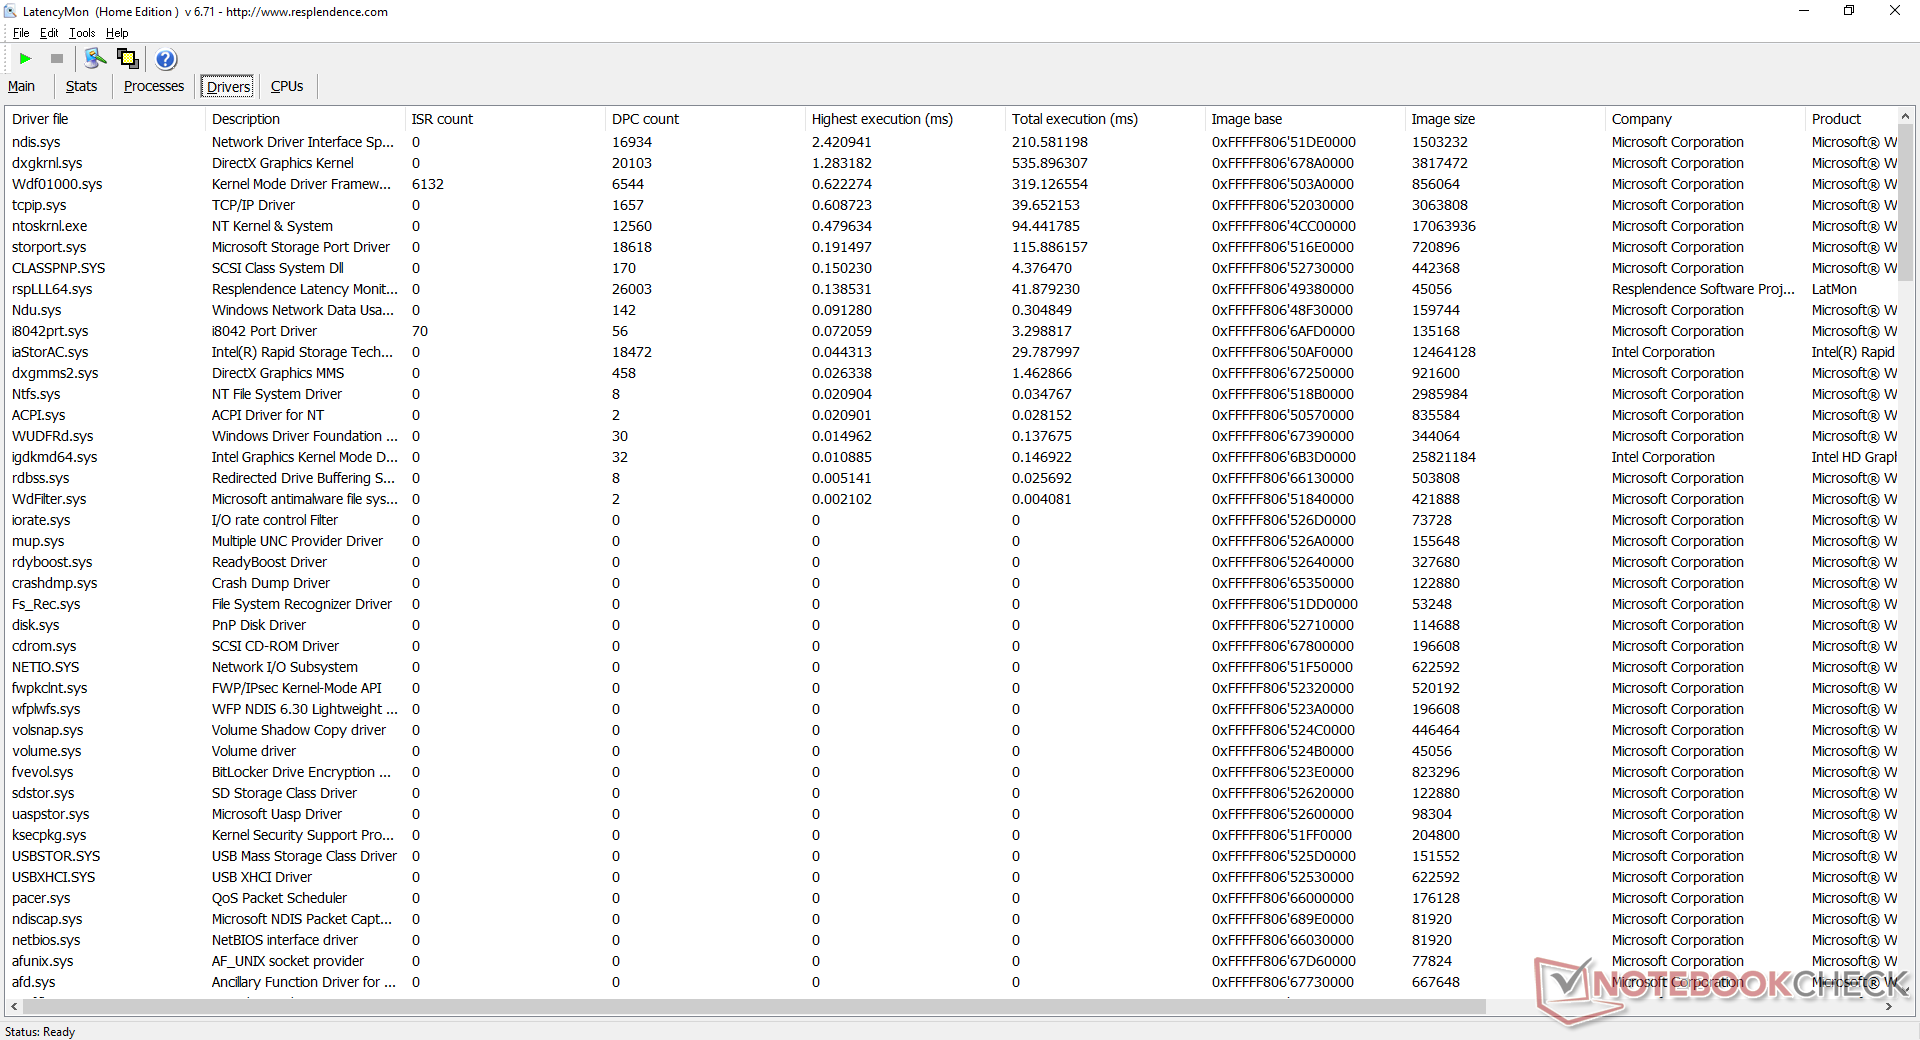
Task: Select the rspLLL64.sys driver row
Action: 951,289
